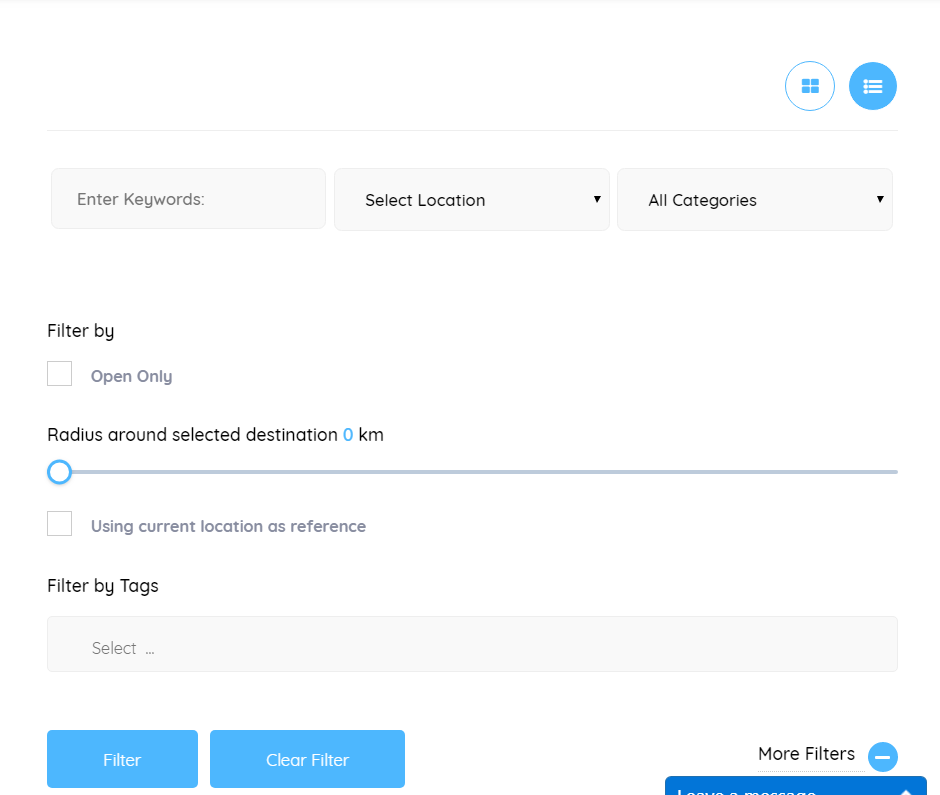This screenshot has height=795, width=940.
Task: Click the Using current location label text
Action: tap(228, 527)
